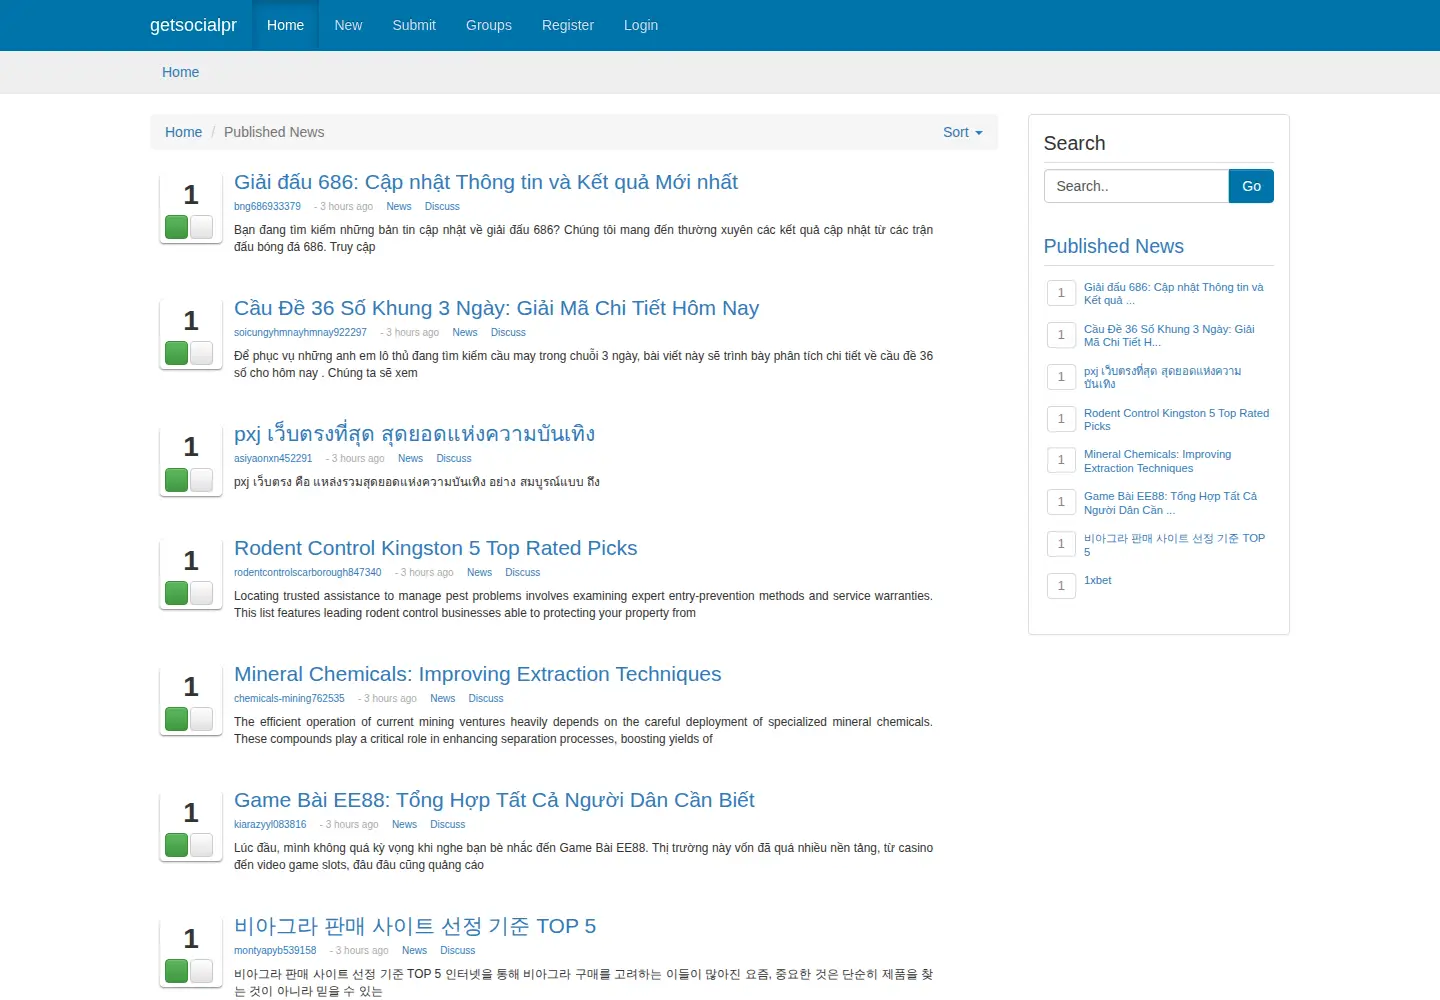The width and height of the screenshot is (1440, 1000).
Task: View user montyapyb539158 profile
Action: click(x=275, y=951)
